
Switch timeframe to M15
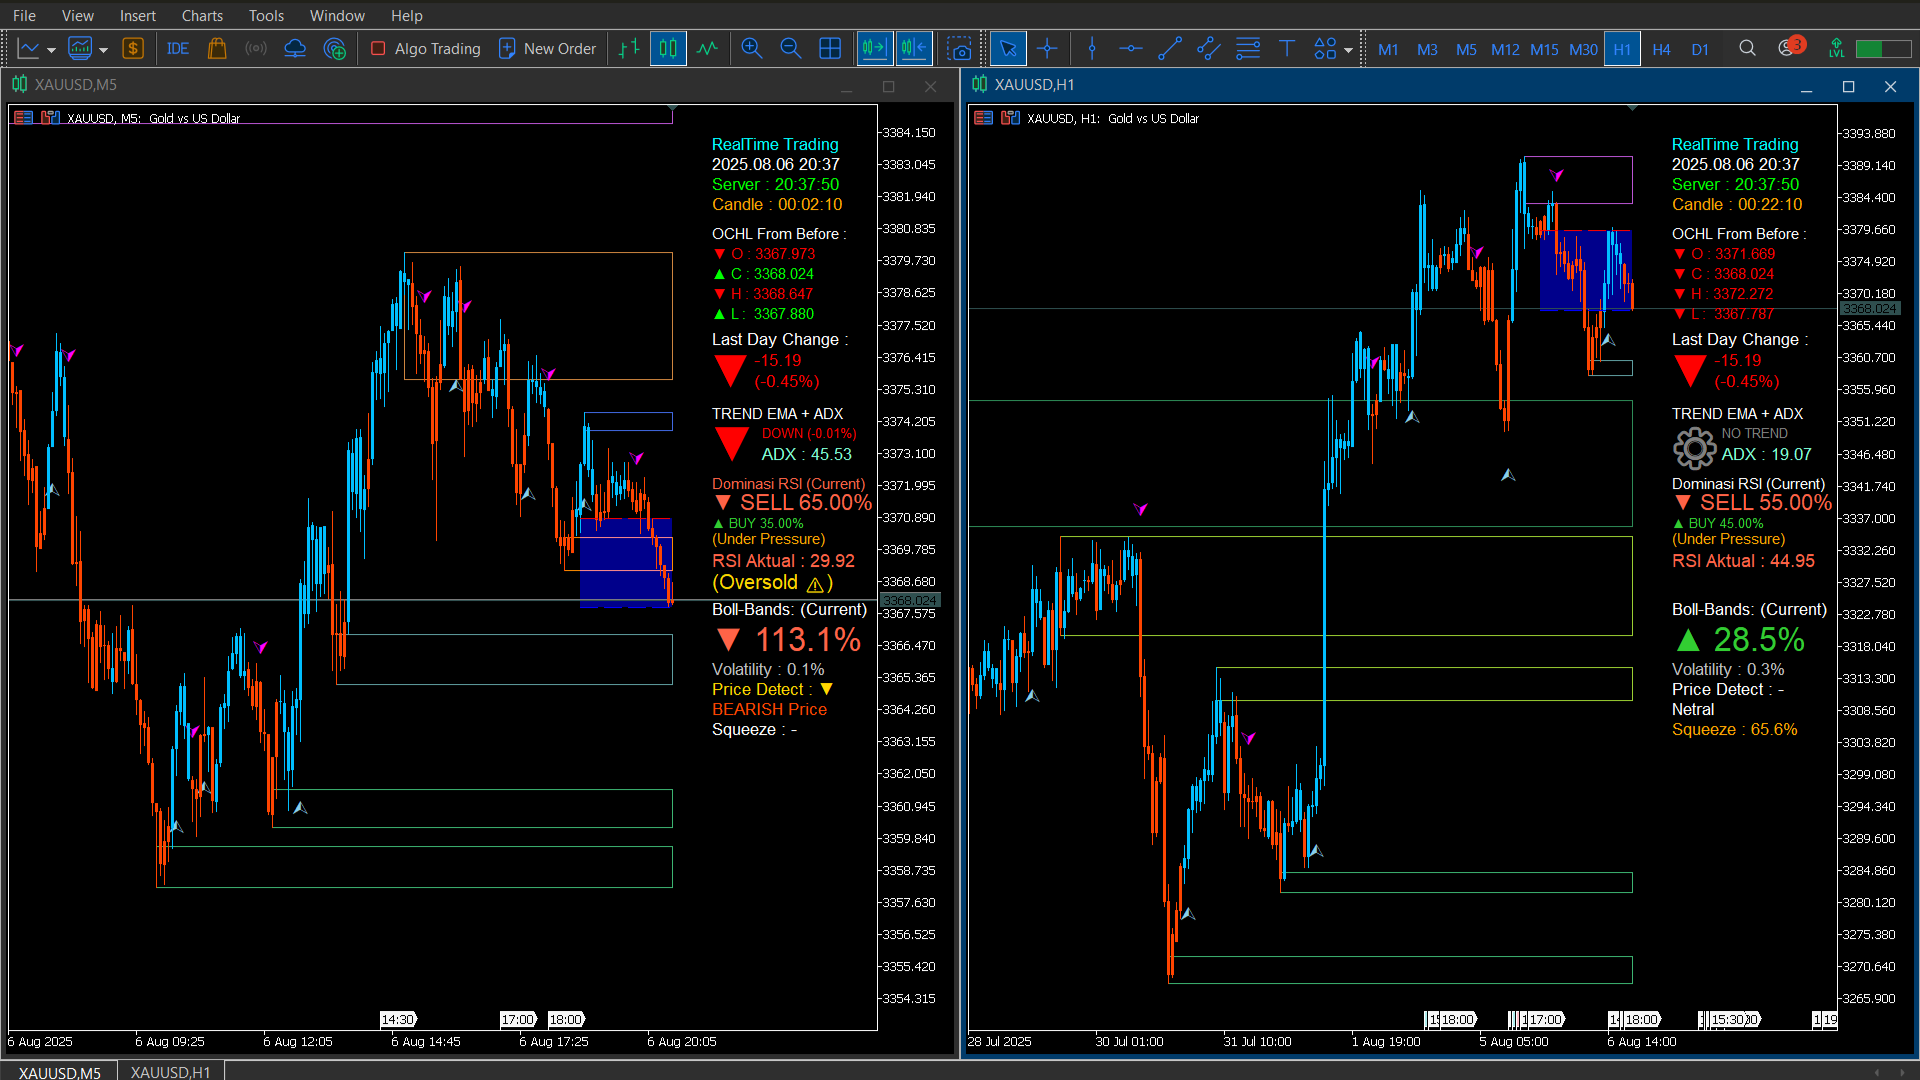1544,49
